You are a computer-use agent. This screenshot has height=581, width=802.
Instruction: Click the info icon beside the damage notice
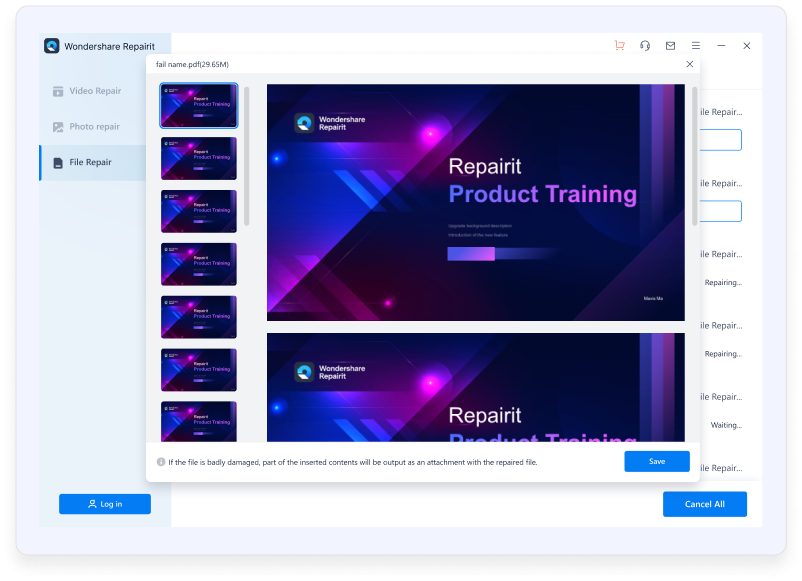pos(161,462)
